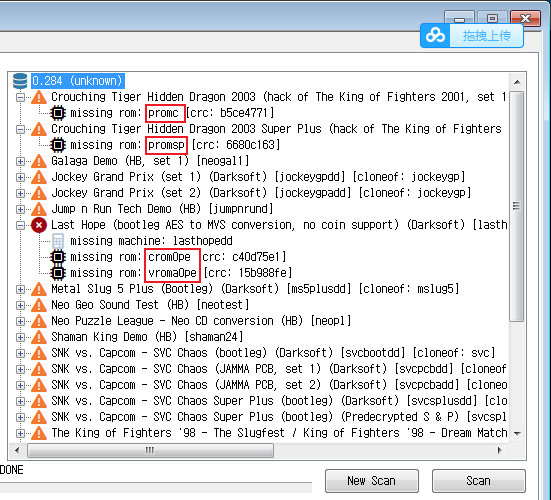Click the Scan button
551x500 pixels.
point(479,481)
